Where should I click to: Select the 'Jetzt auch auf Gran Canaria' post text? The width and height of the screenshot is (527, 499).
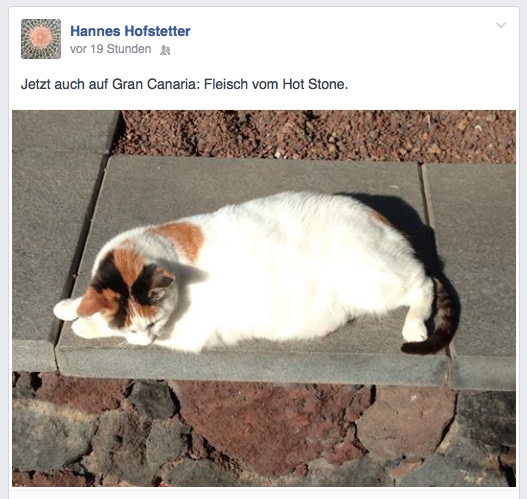click(185, 84)
